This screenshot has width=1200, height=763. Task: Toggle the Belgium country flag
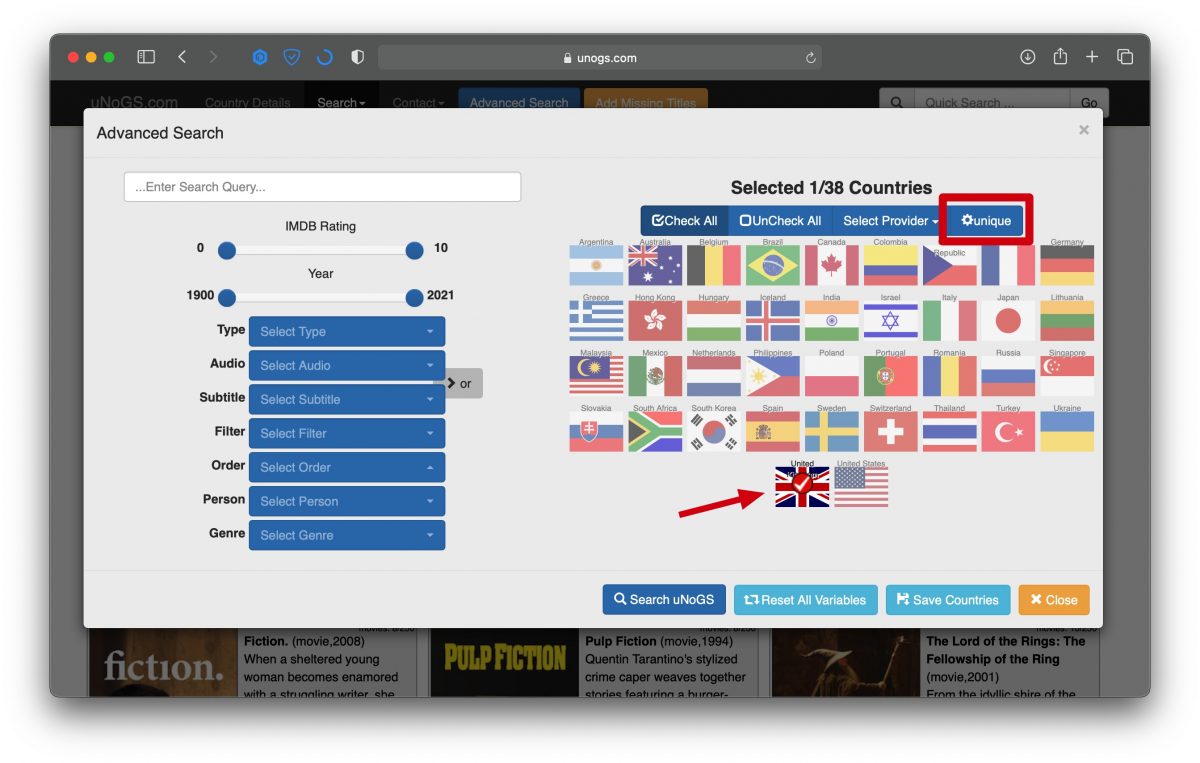714,266
